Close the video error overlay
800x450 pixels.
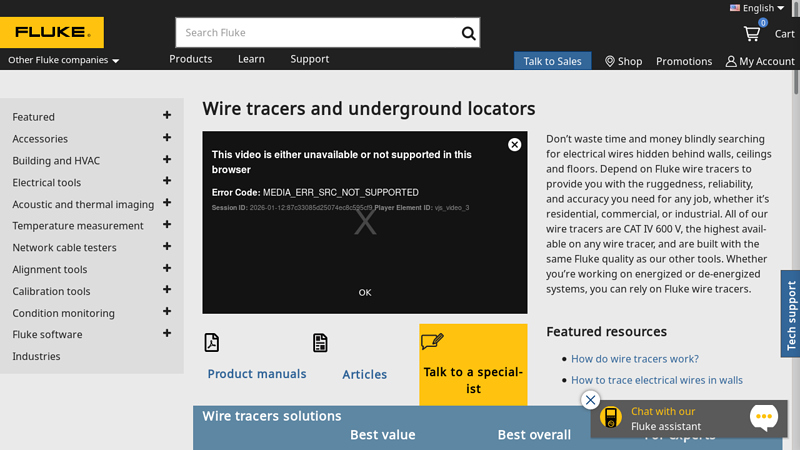tap(514, 145)
